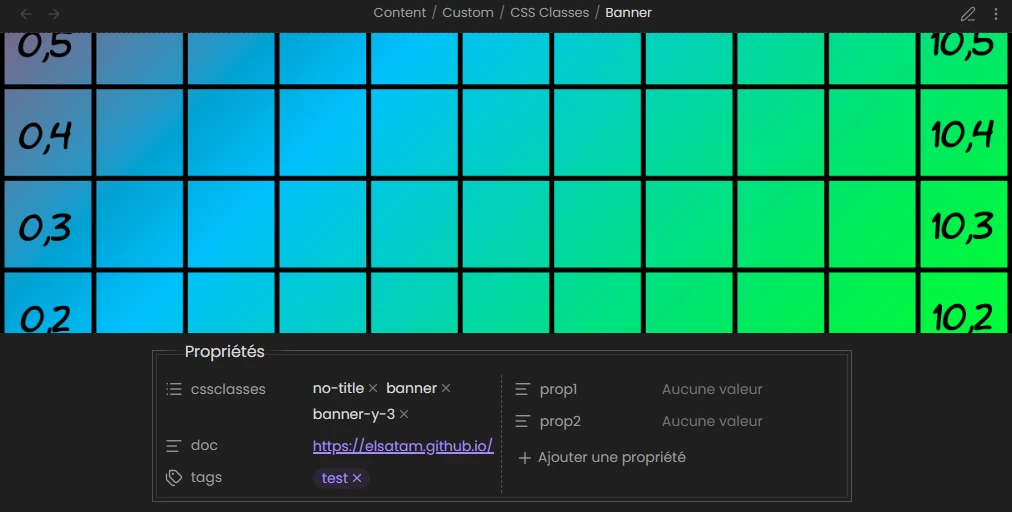This screenshot has height=512, width=1012.
Task: Click the forward navigation arrow
Action: coord(54,14)
